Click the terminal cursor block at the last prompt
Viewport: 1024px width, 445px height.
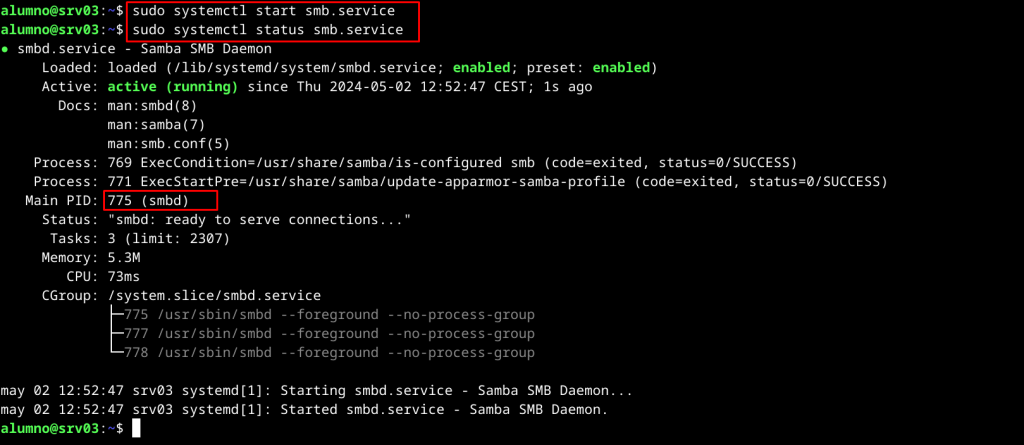135,428
